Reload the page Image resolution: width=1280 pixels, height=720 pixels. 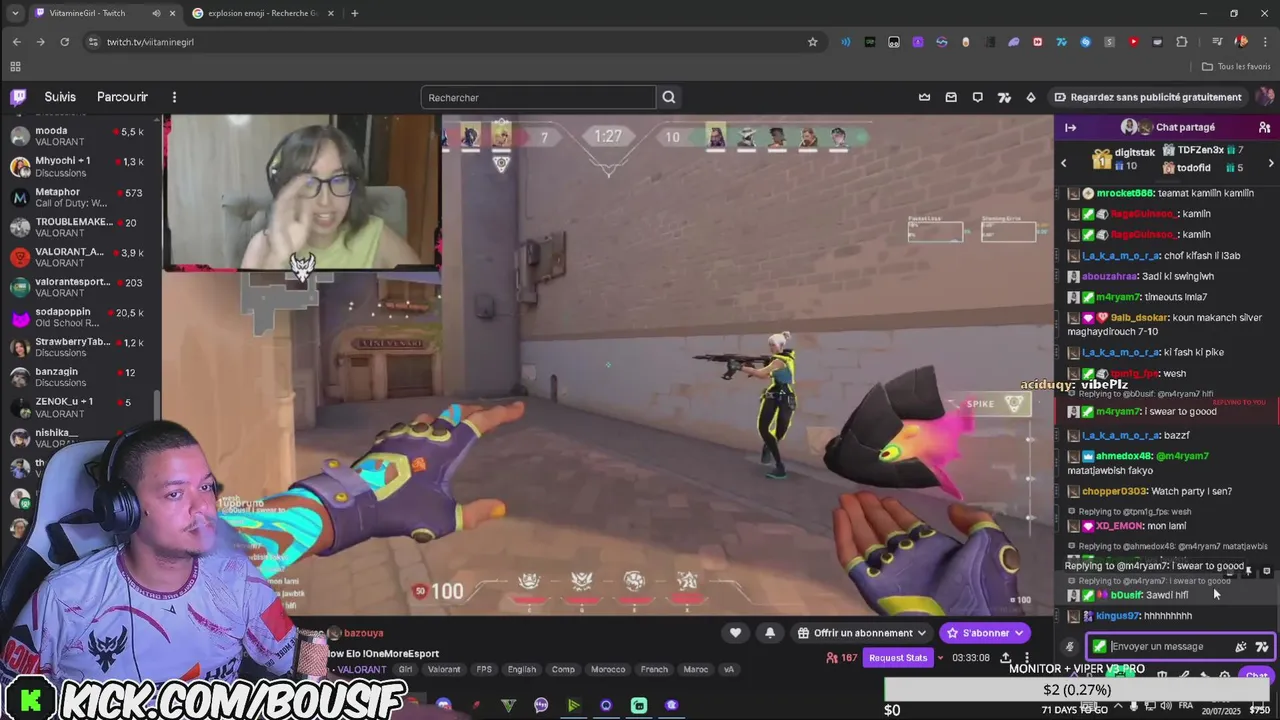(x=65, y=42)
